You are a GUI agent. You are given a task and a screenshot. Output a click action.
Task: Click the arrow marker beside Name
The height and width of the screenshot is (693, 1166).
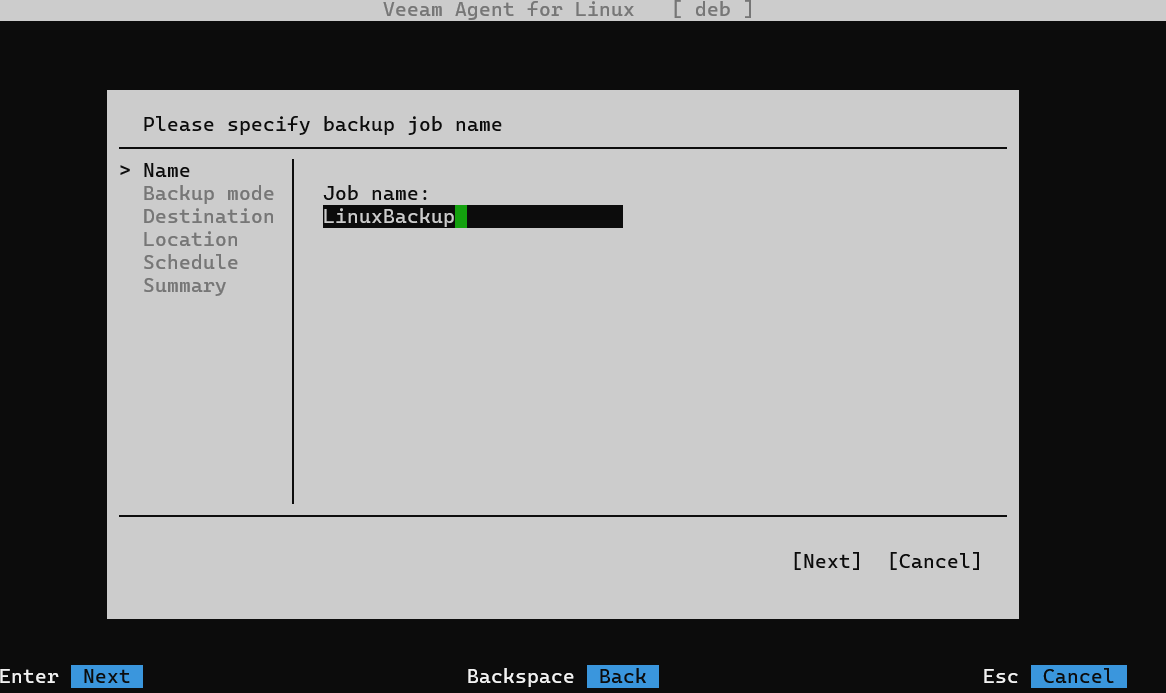point(125,171)
